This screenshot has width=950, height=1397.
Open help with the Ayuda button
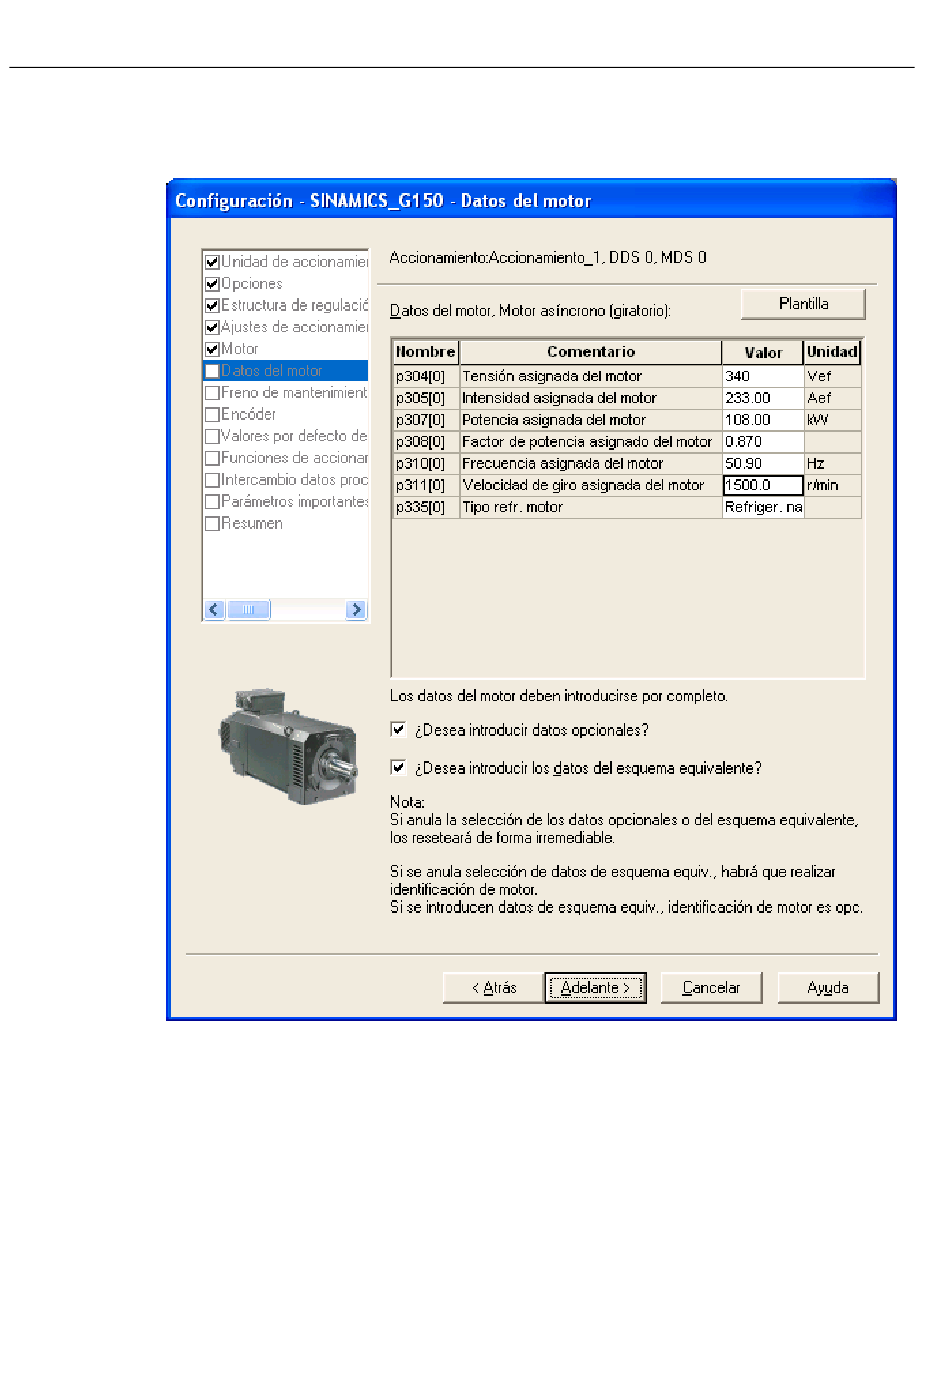[828, 988]
